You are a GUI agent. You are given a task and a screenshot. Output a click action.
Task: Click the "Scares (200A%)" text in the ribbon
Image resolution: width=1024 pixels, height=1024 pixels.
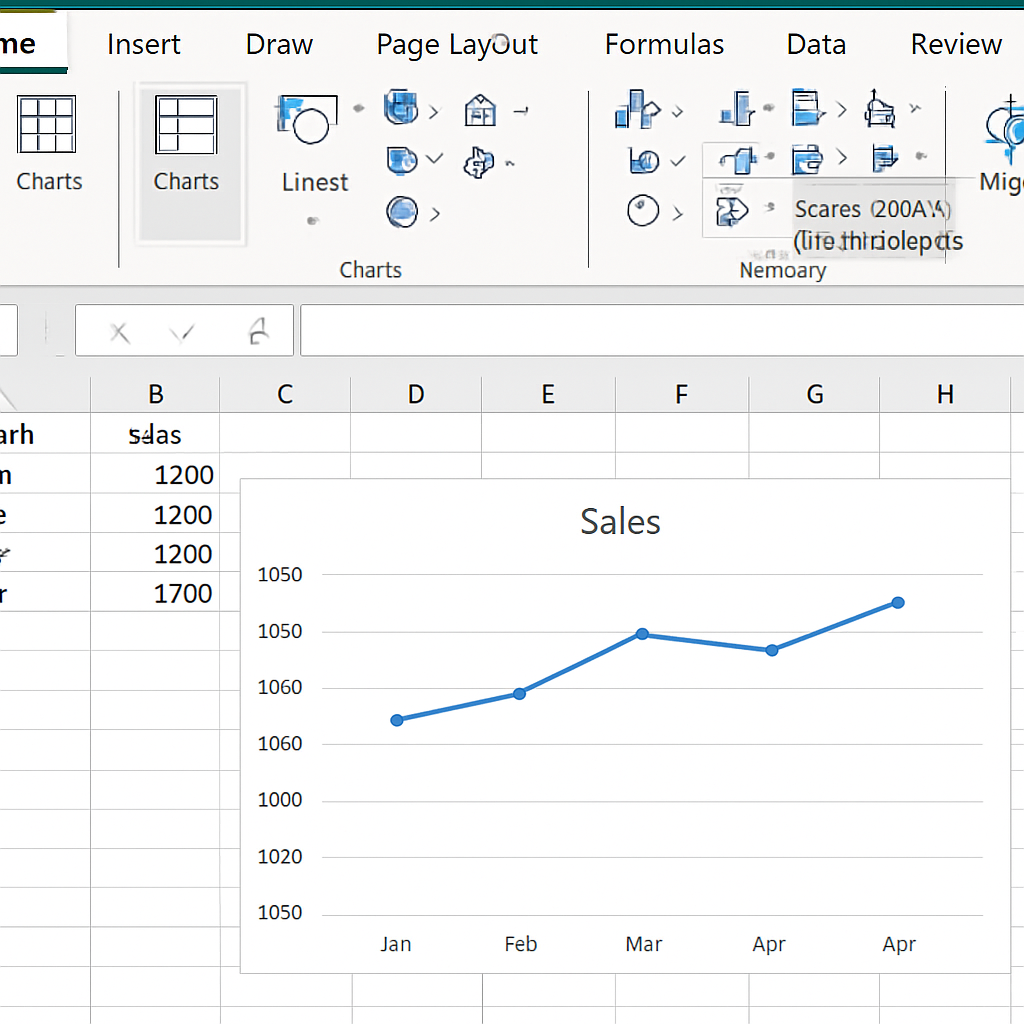tap(872, 209)
